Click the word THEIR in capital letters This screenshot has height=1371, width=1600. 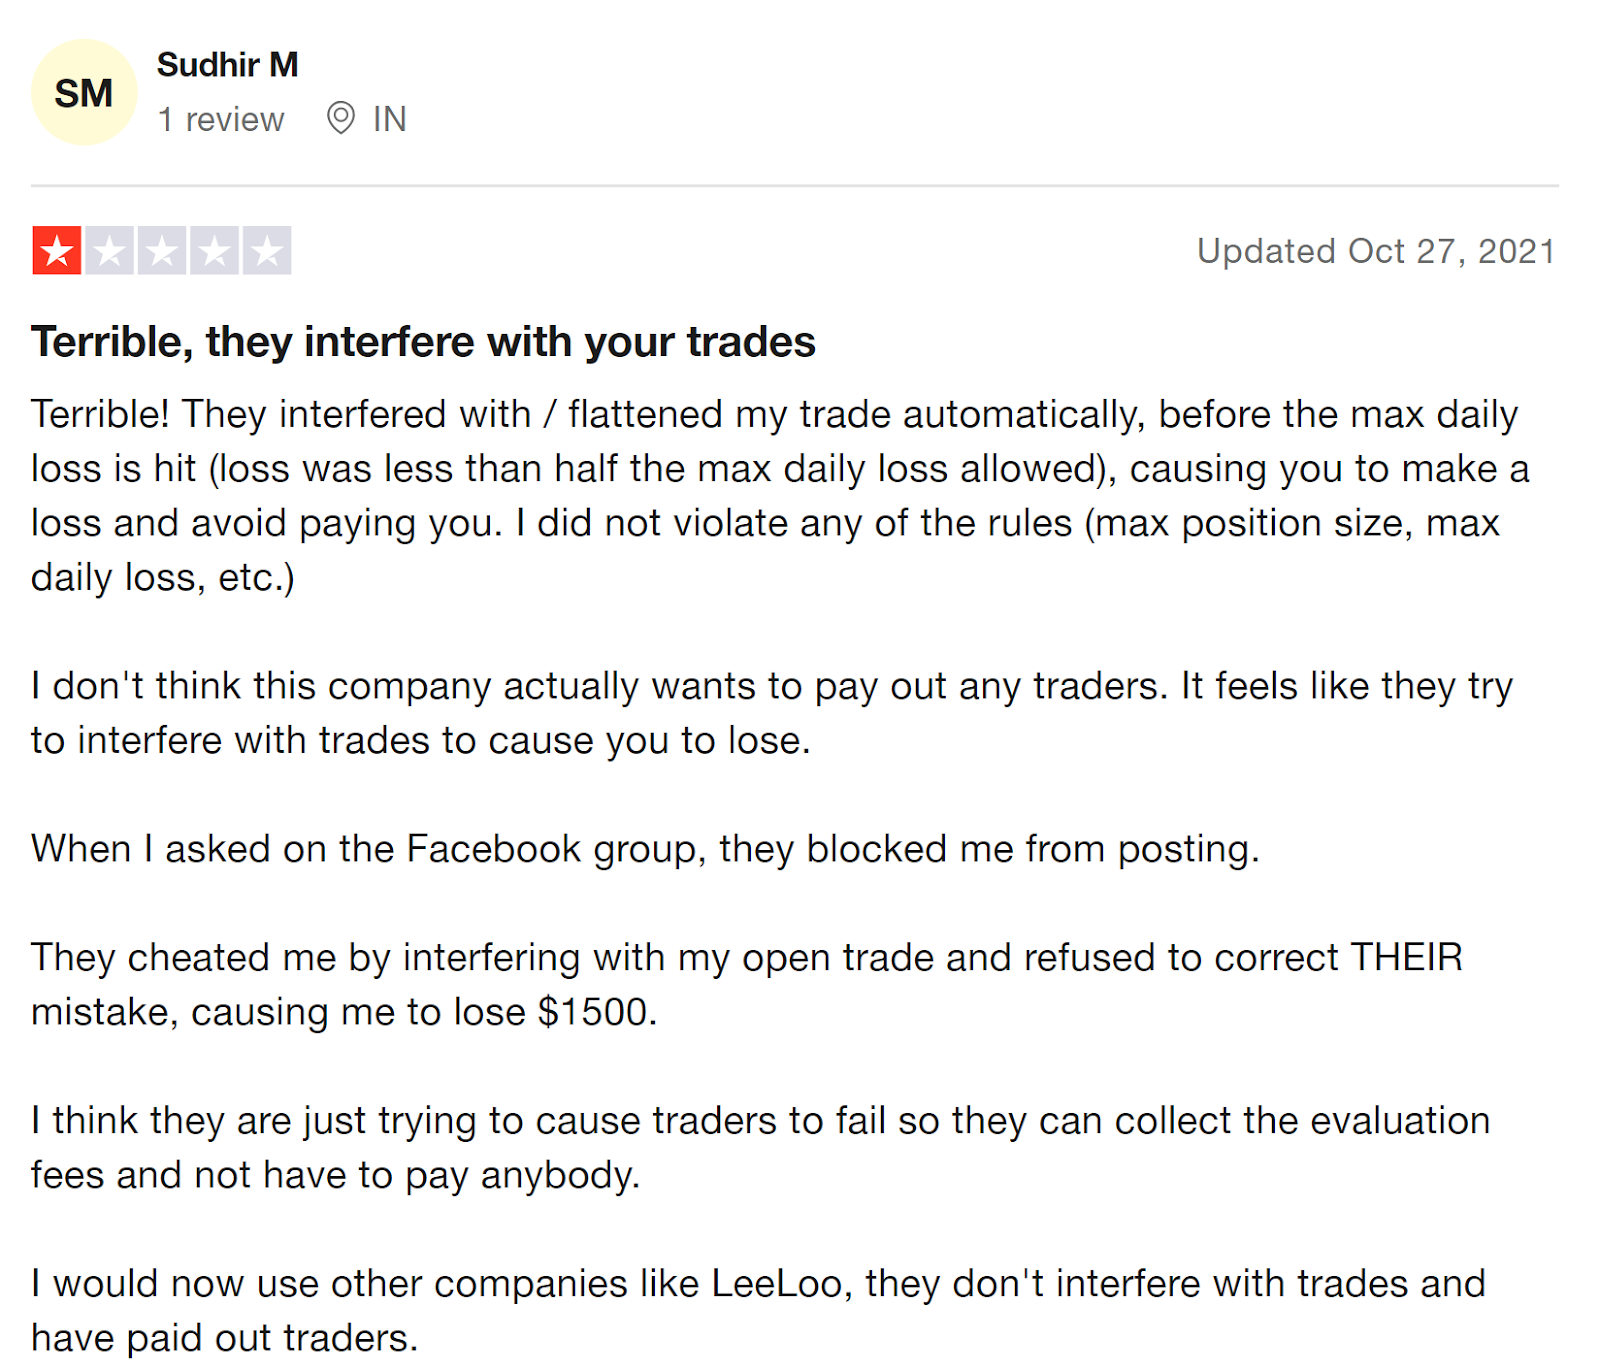[x=1406, y=957]
